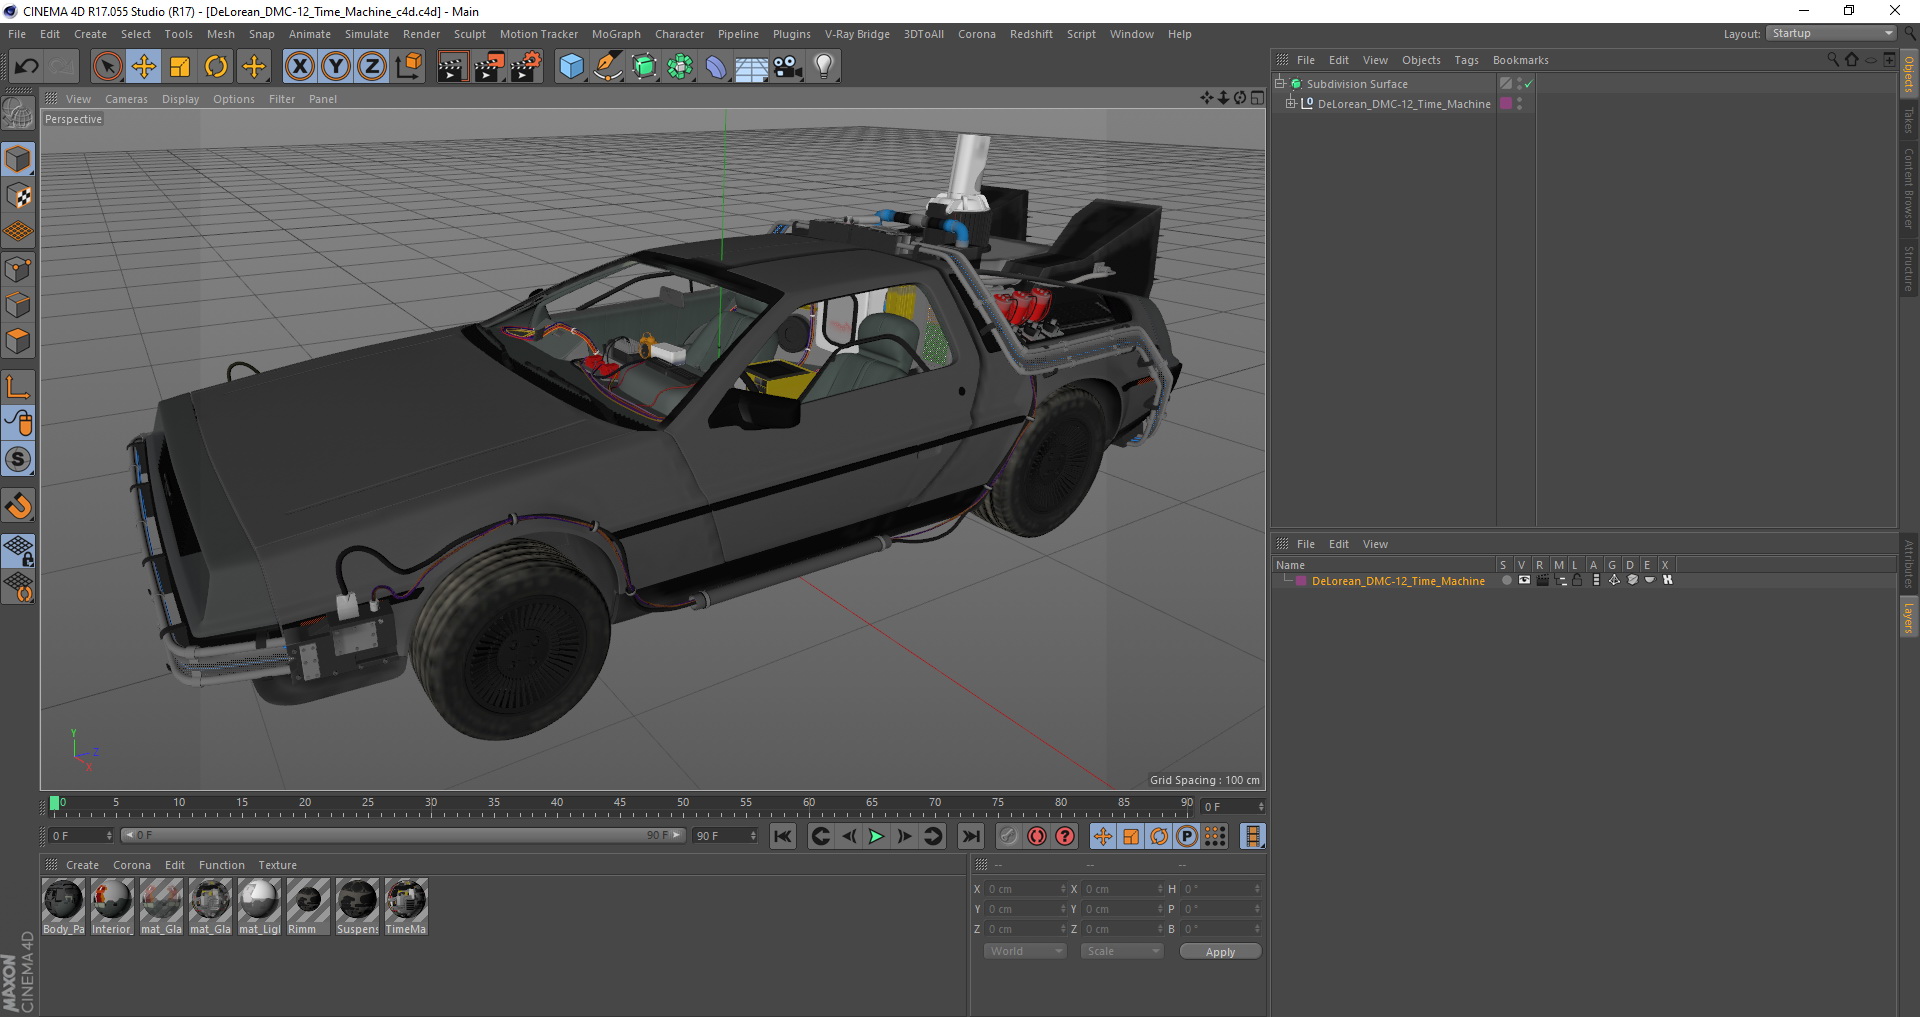Click the Apply button
Image resolution: width=1920 pixels, height=1017 pixels.
tap(1220, 951)
